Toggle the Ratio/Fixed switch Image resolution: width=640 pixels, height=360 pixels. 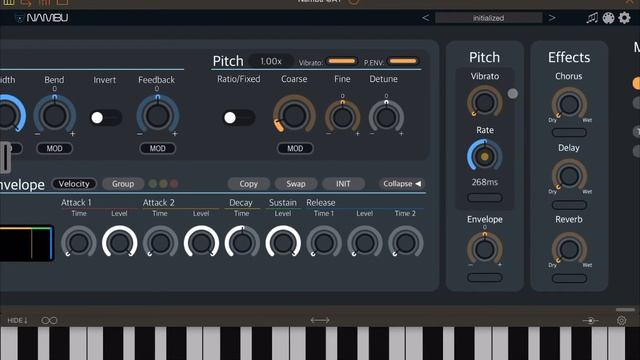pos(239,118)
